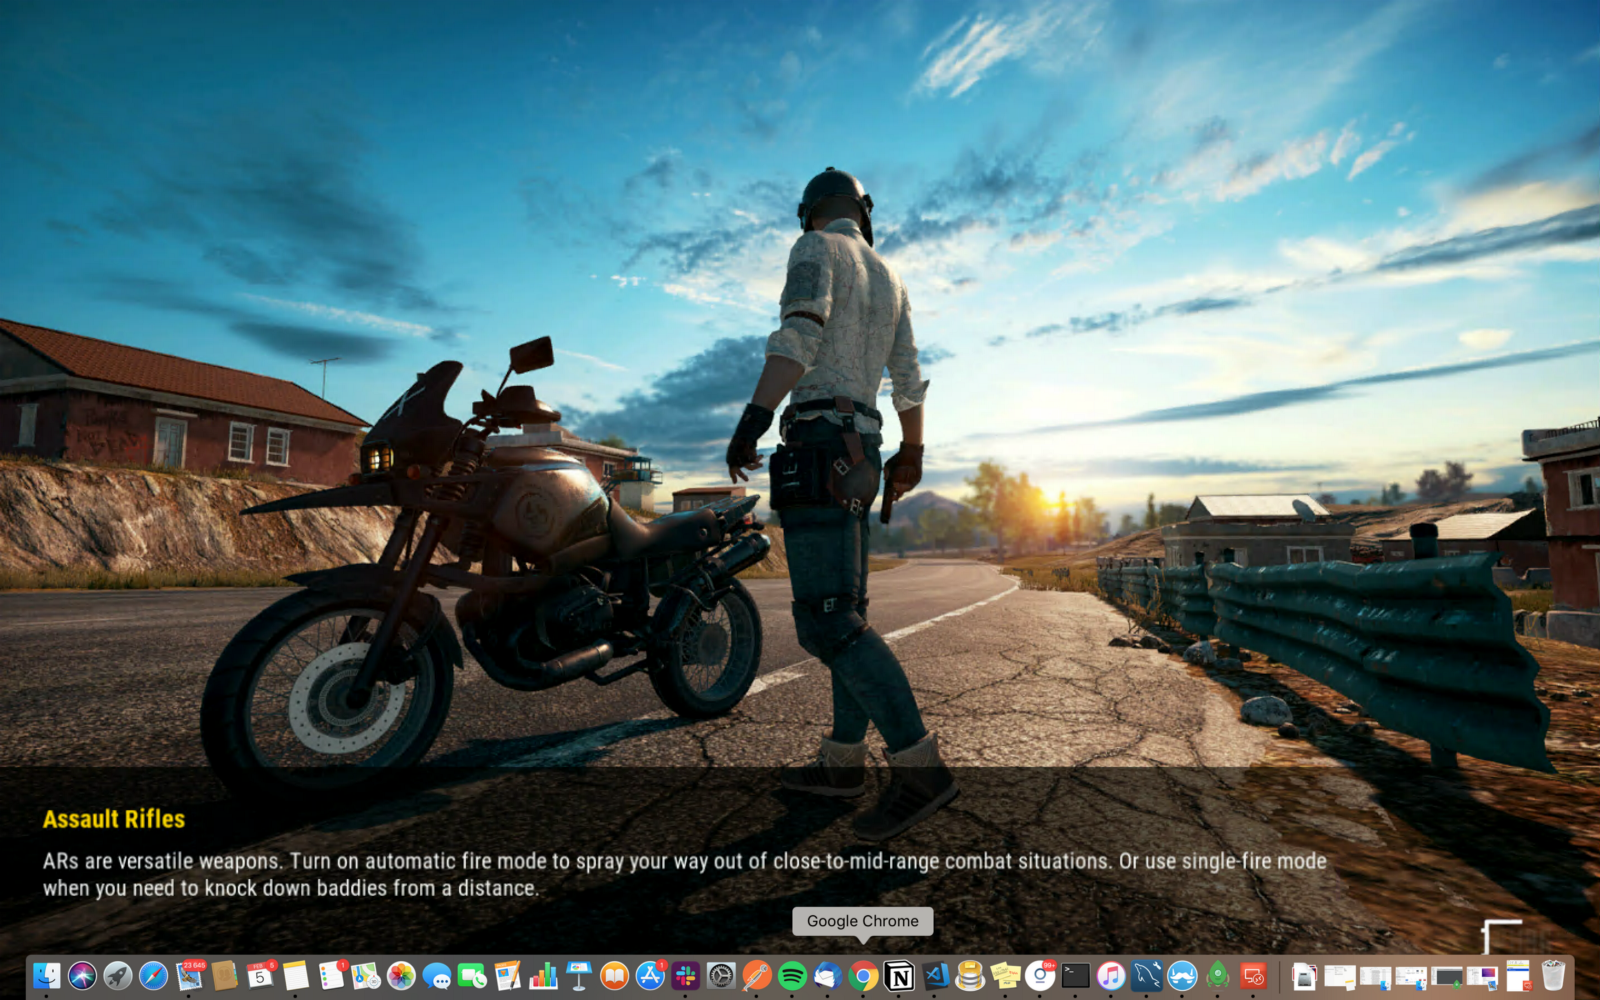Open the Terminal app
Image resolution: width=1600 pixels, height=1000 pixels.
coord(1076,975)
